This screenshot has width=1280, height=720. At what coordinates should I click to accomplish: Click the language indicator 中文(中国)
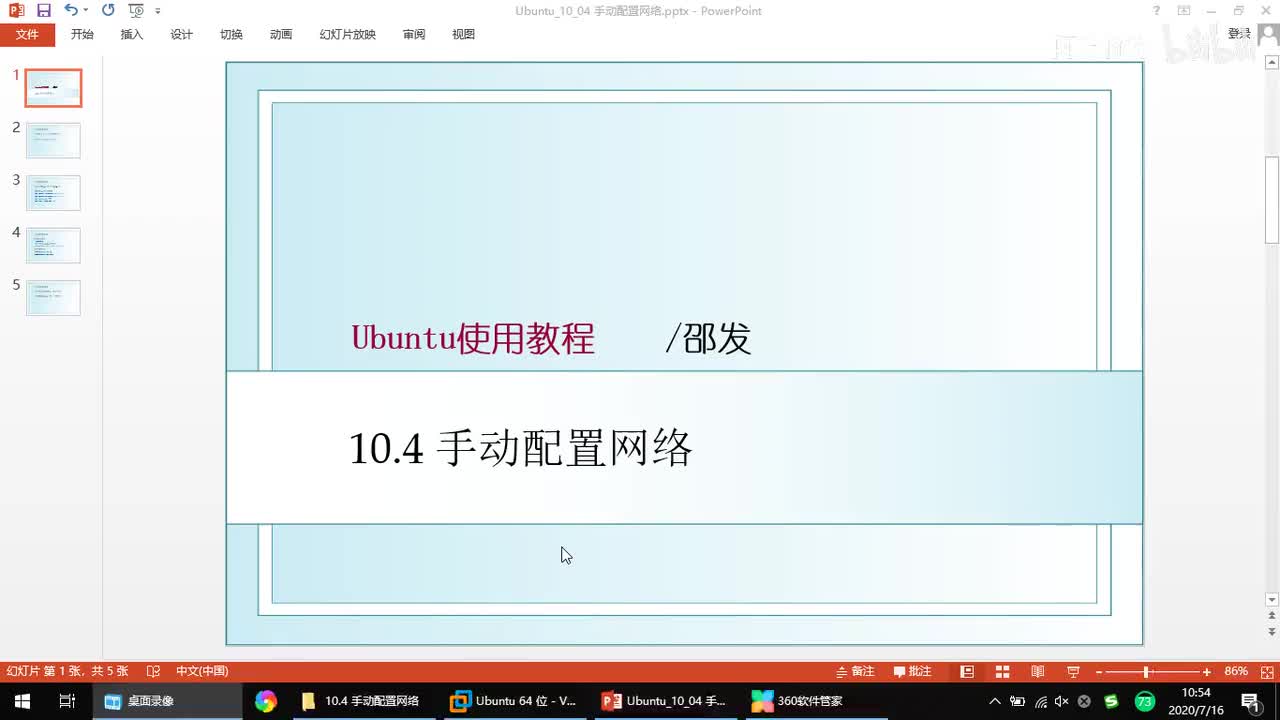pyautogui.click(x=202, y=671)
